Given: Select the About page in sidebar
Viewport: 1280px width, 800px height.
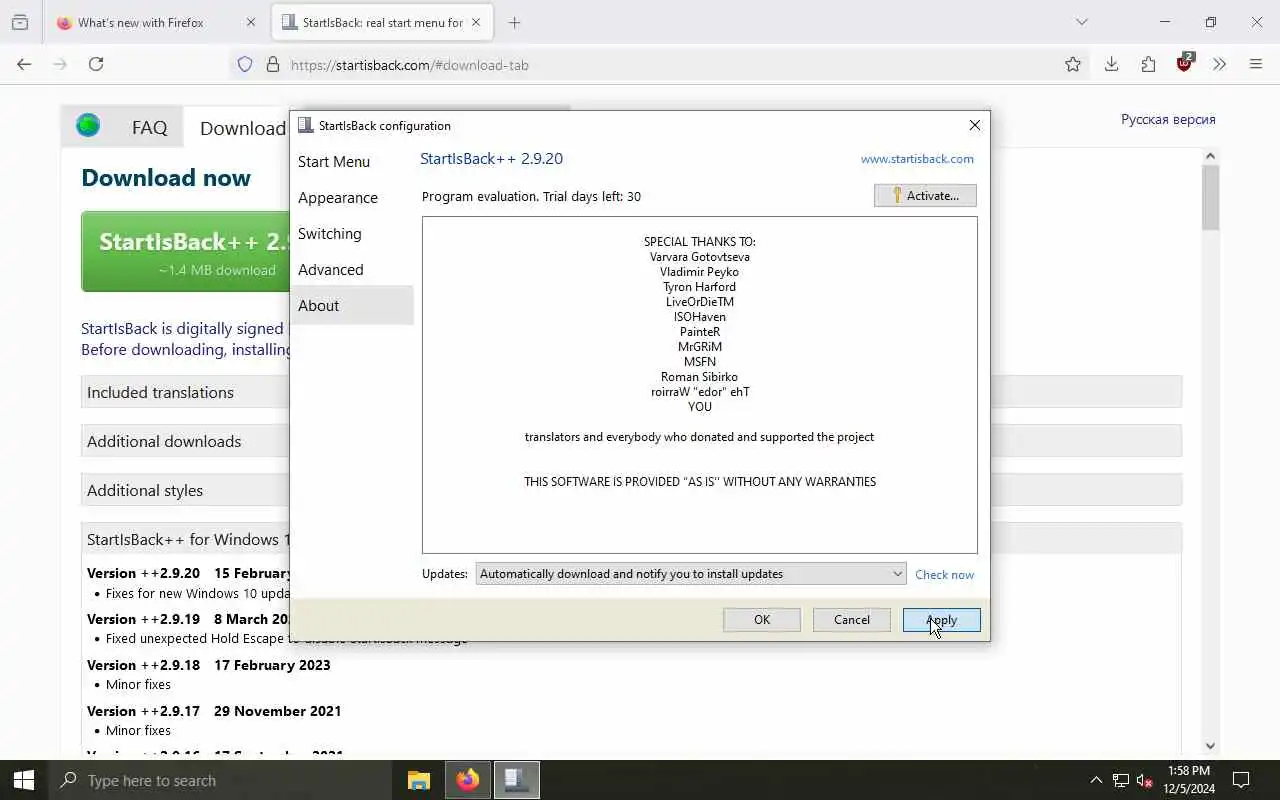Looking at the screenshot, I should point(351,305).
